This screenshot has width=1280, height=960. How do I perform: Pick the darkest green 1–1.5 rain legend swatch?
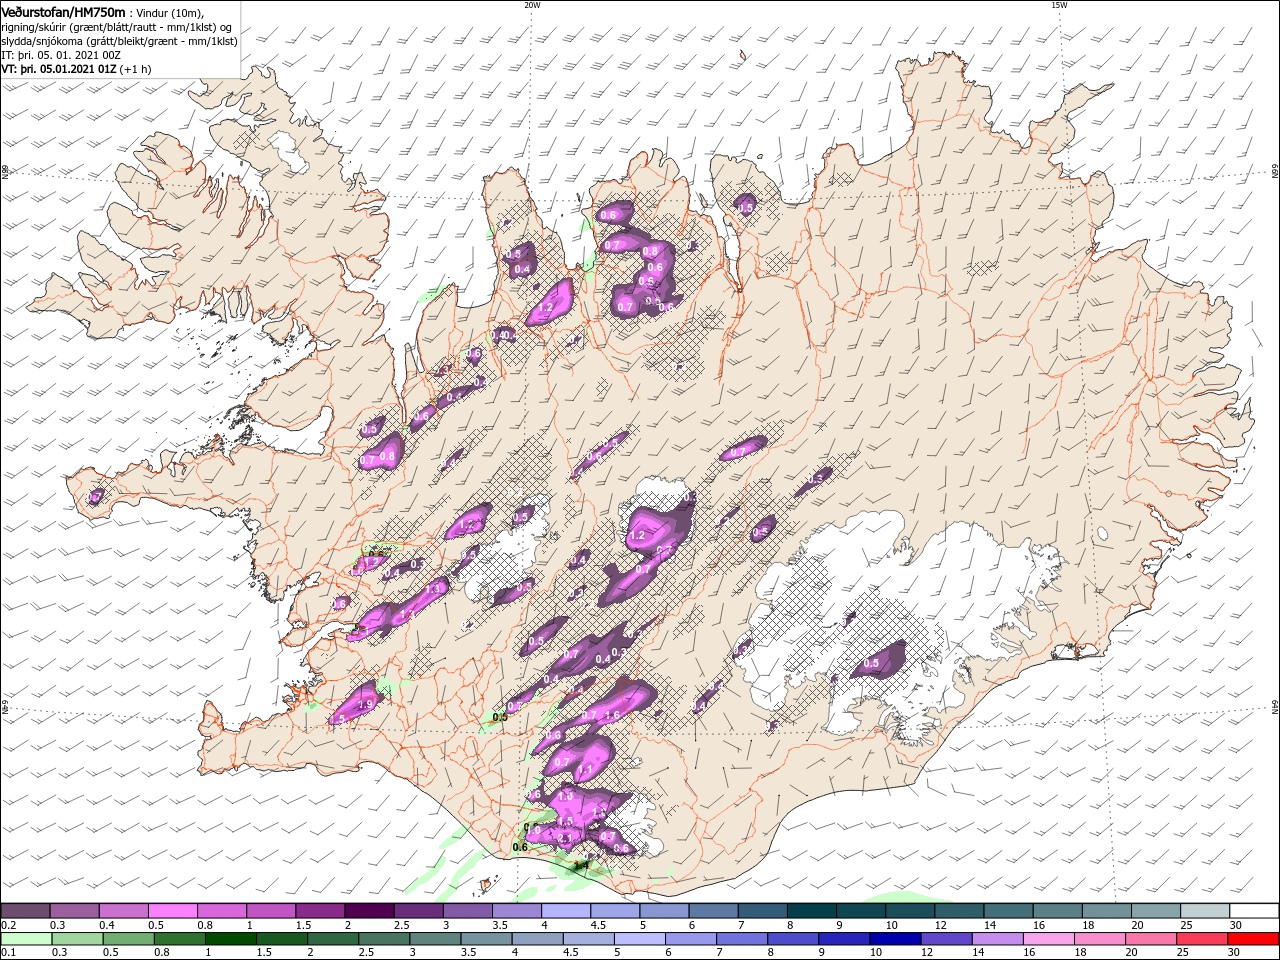pyautogui.click(x=230, y=939)
